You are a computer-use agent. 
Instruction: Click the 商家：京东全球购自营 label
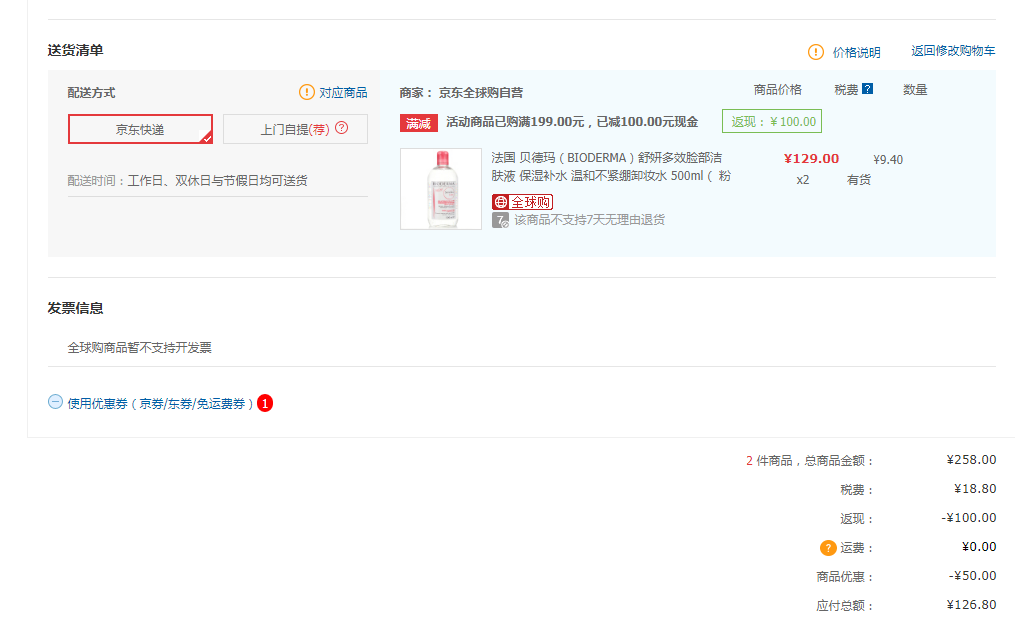click(x=462, y=93)
